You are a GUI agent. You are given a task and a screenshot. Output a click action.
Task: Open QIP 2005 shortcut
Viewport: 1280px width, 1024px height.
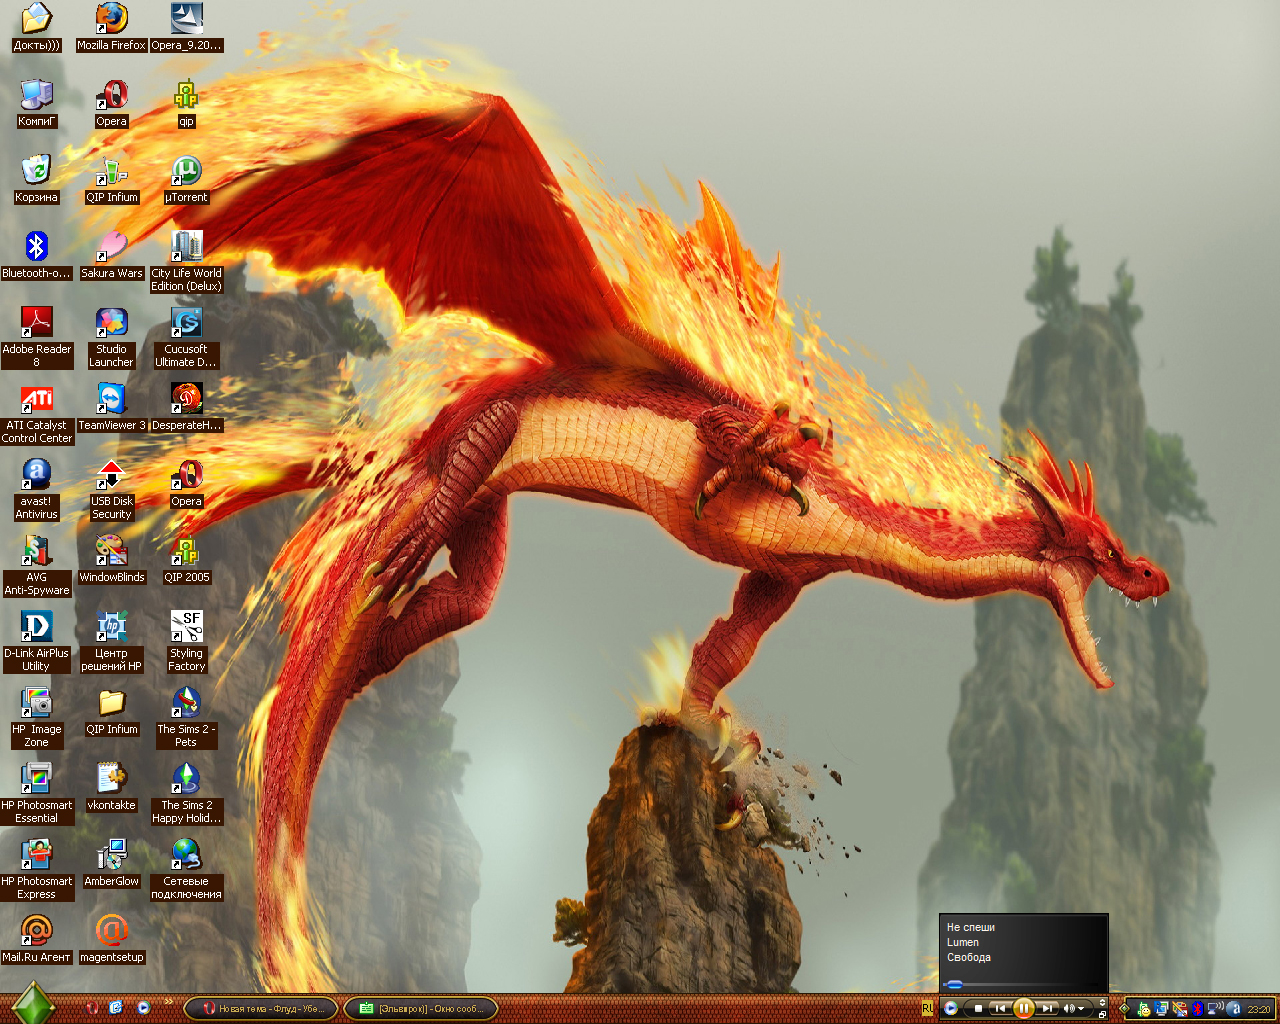click(186, 560)
